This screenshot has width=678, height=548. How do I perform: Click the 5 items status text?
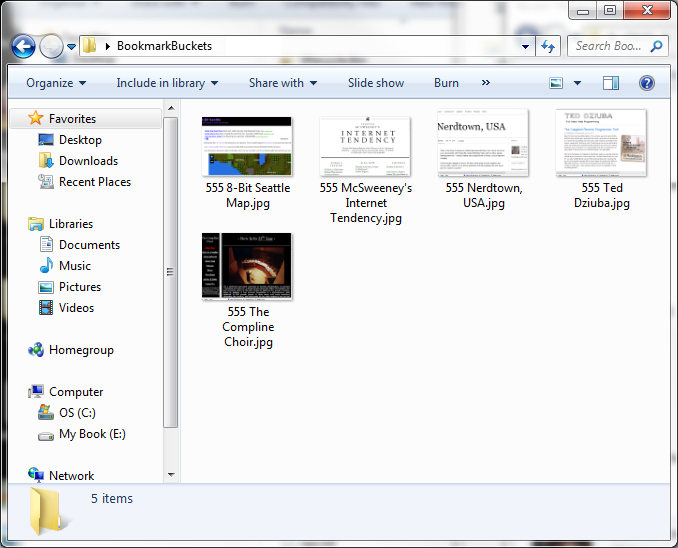tap(112, 498)
